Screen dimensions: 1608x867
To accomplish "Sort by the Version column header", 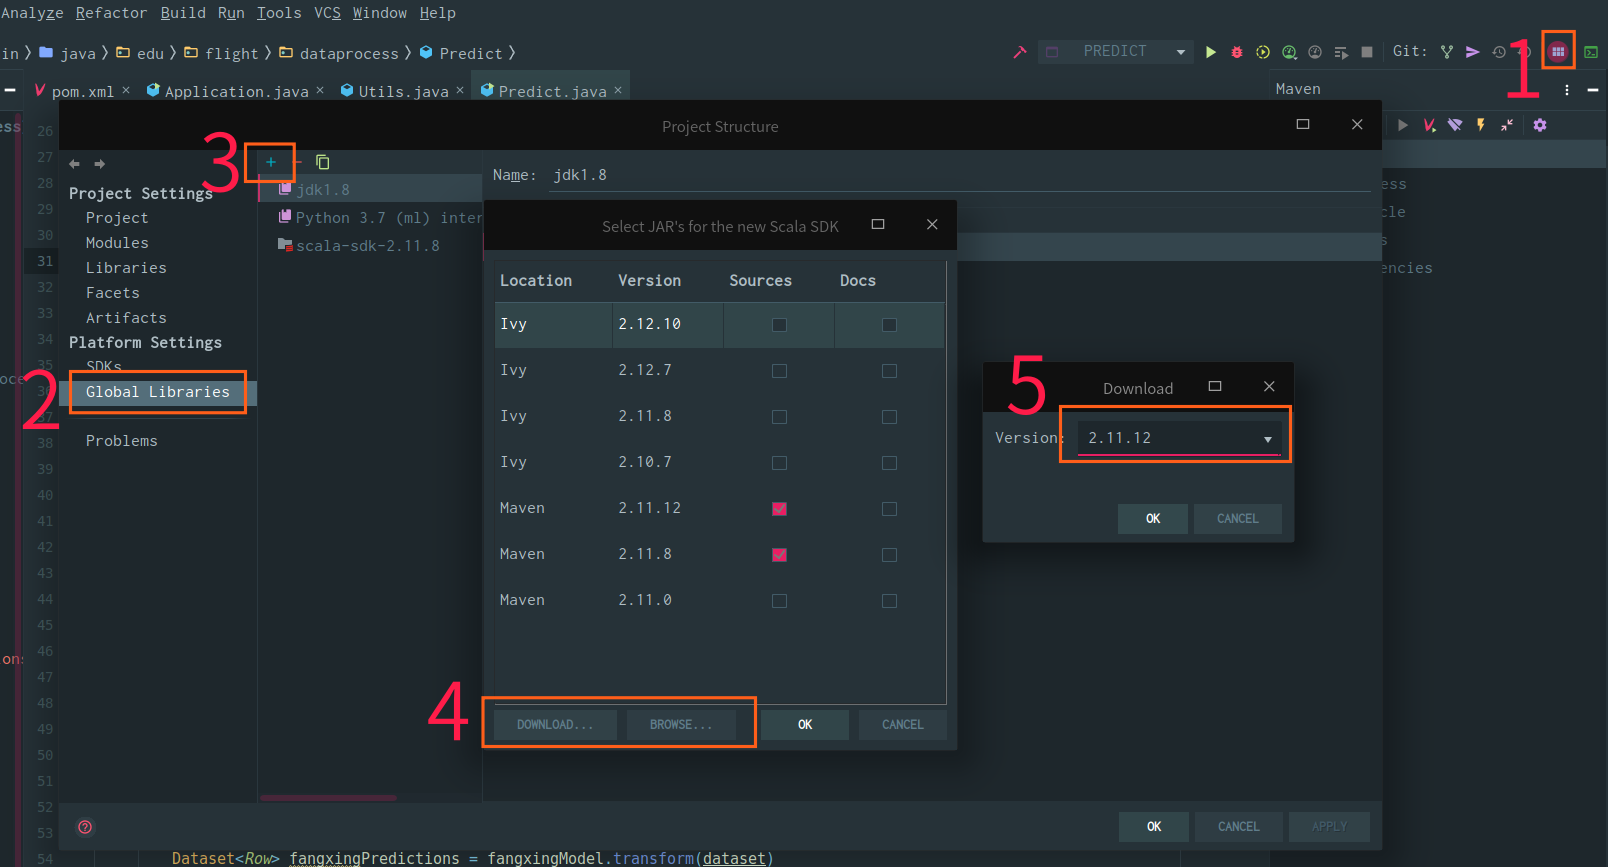I will coord(649,281).
